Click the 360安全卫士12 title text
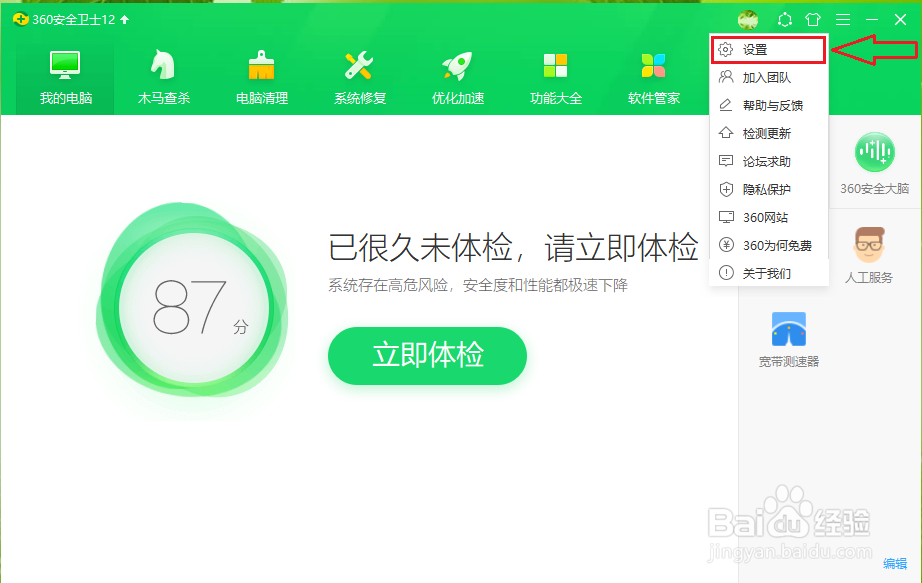 [x=74, y=19]
